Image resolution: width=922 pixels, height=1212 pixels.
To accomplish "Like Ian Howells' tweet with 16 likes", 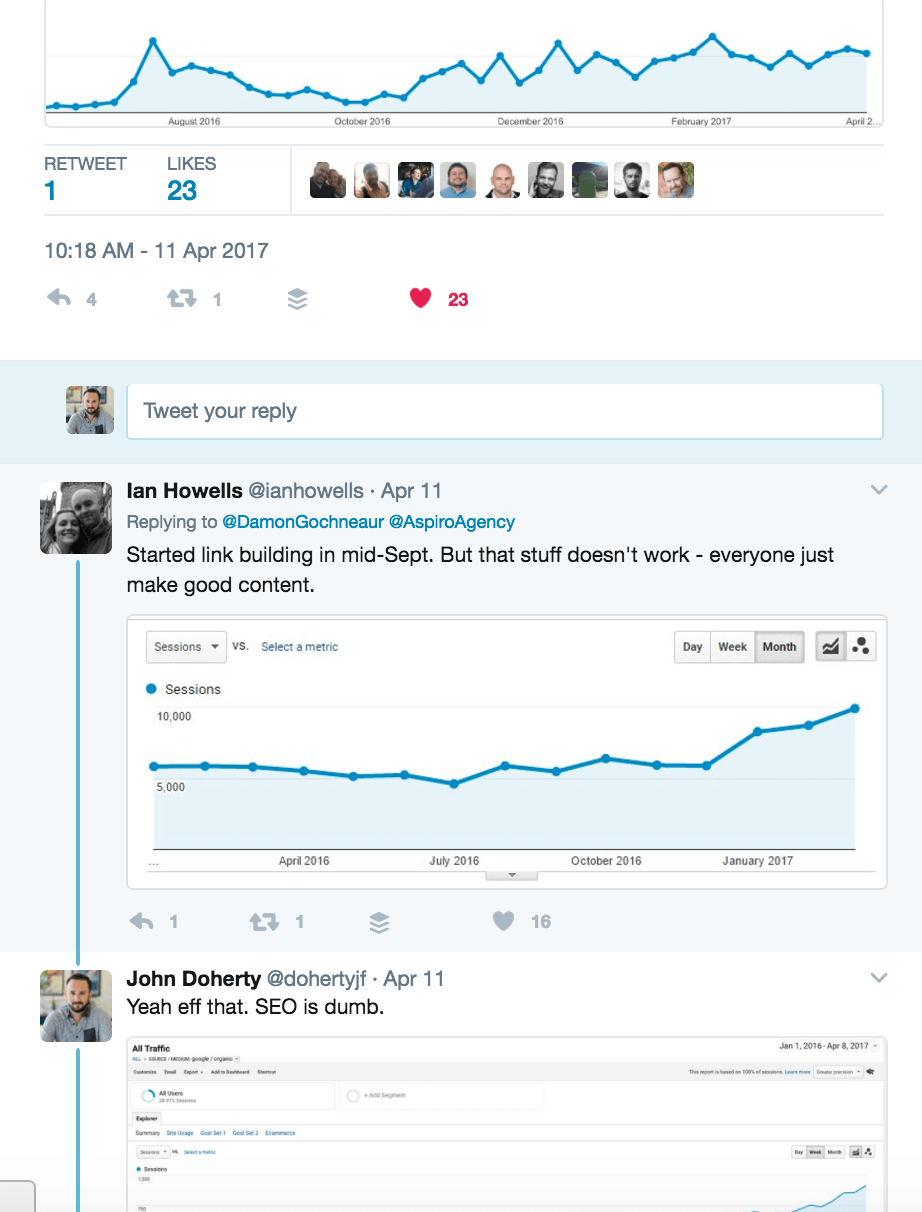I will pos(503,921).
